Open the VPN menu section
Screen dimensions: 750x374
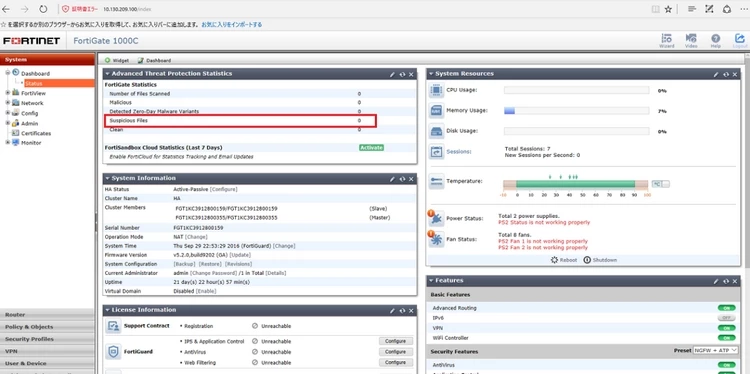47,351
